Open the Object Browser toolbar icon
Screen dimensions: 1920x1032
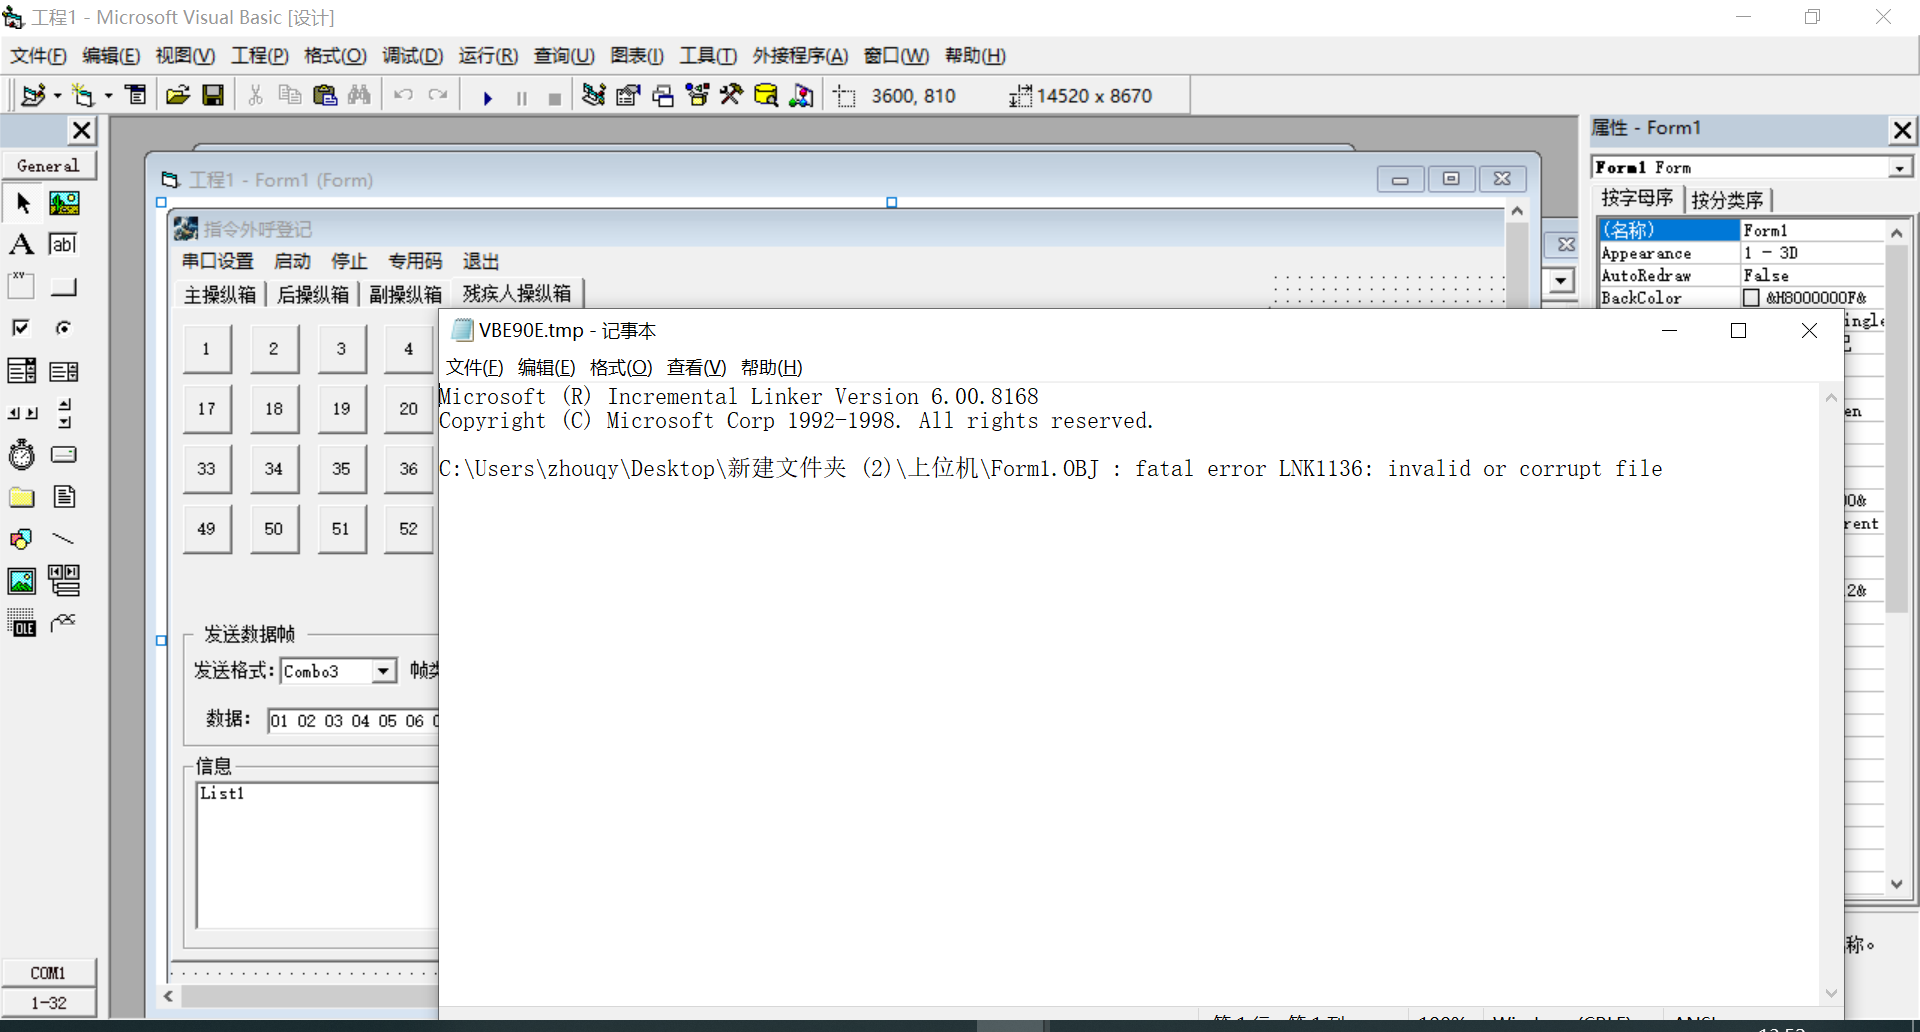(x=697, y=95)
